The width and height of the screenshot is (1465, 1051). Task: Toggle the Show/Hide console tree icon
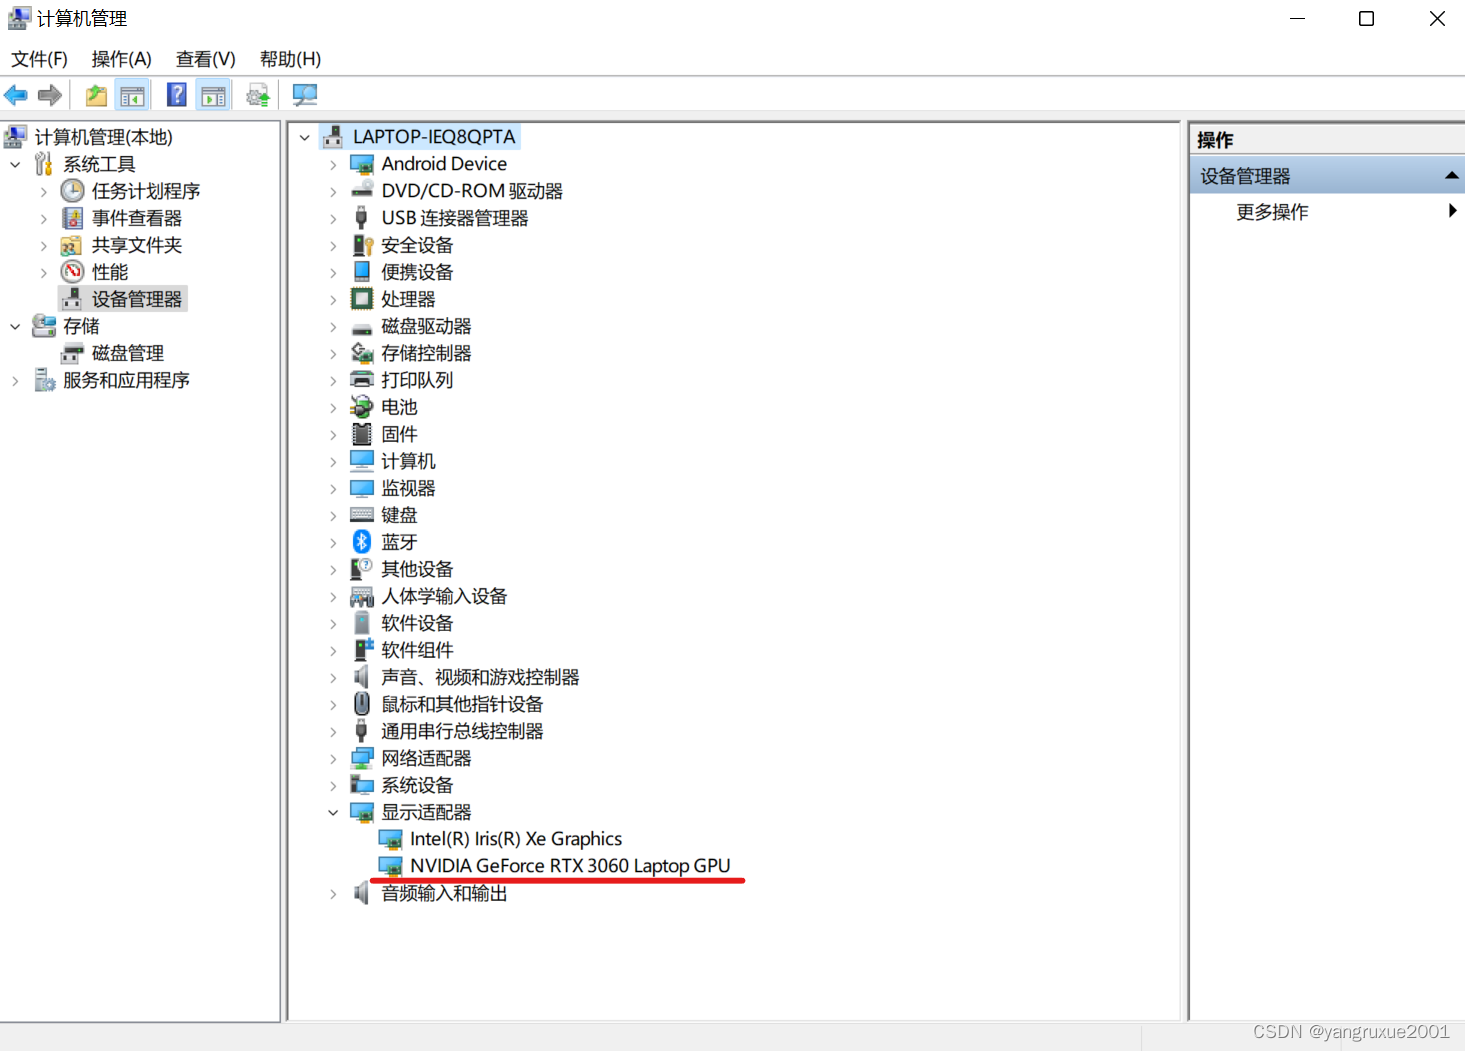coord(132,95)
